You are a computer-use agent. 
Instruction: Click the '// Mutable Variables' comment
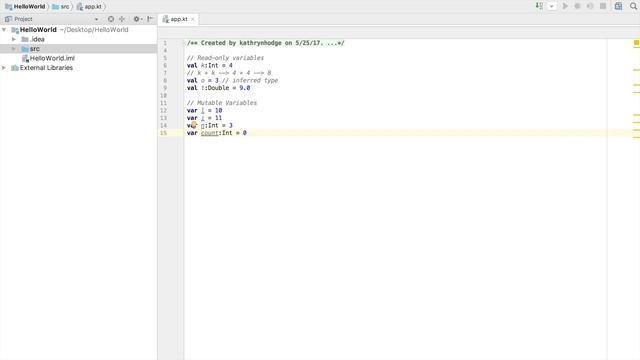point(222,103)
